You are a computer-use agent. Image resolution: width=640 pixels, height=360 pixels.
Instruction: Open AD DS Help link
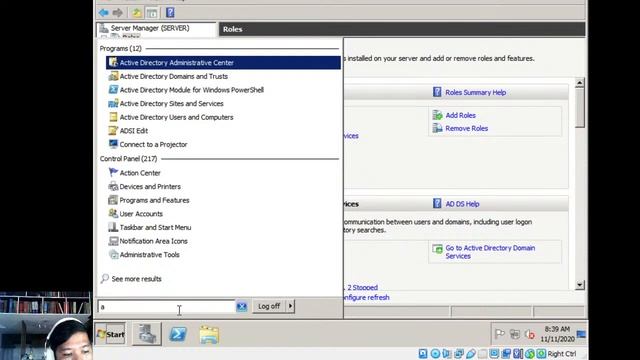462,204
